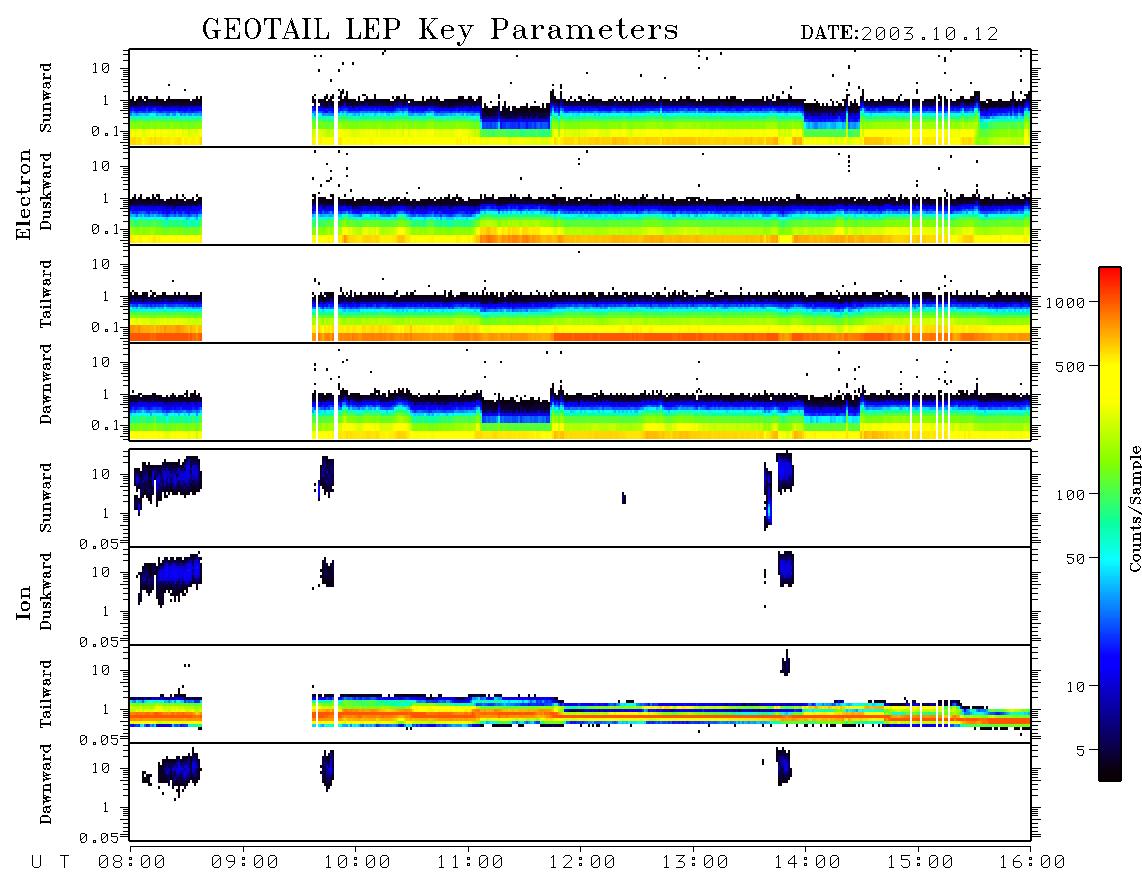Click the colorbar's 10 tick label
This screenshot has height=880, width=1142.
pos(1076,687)
